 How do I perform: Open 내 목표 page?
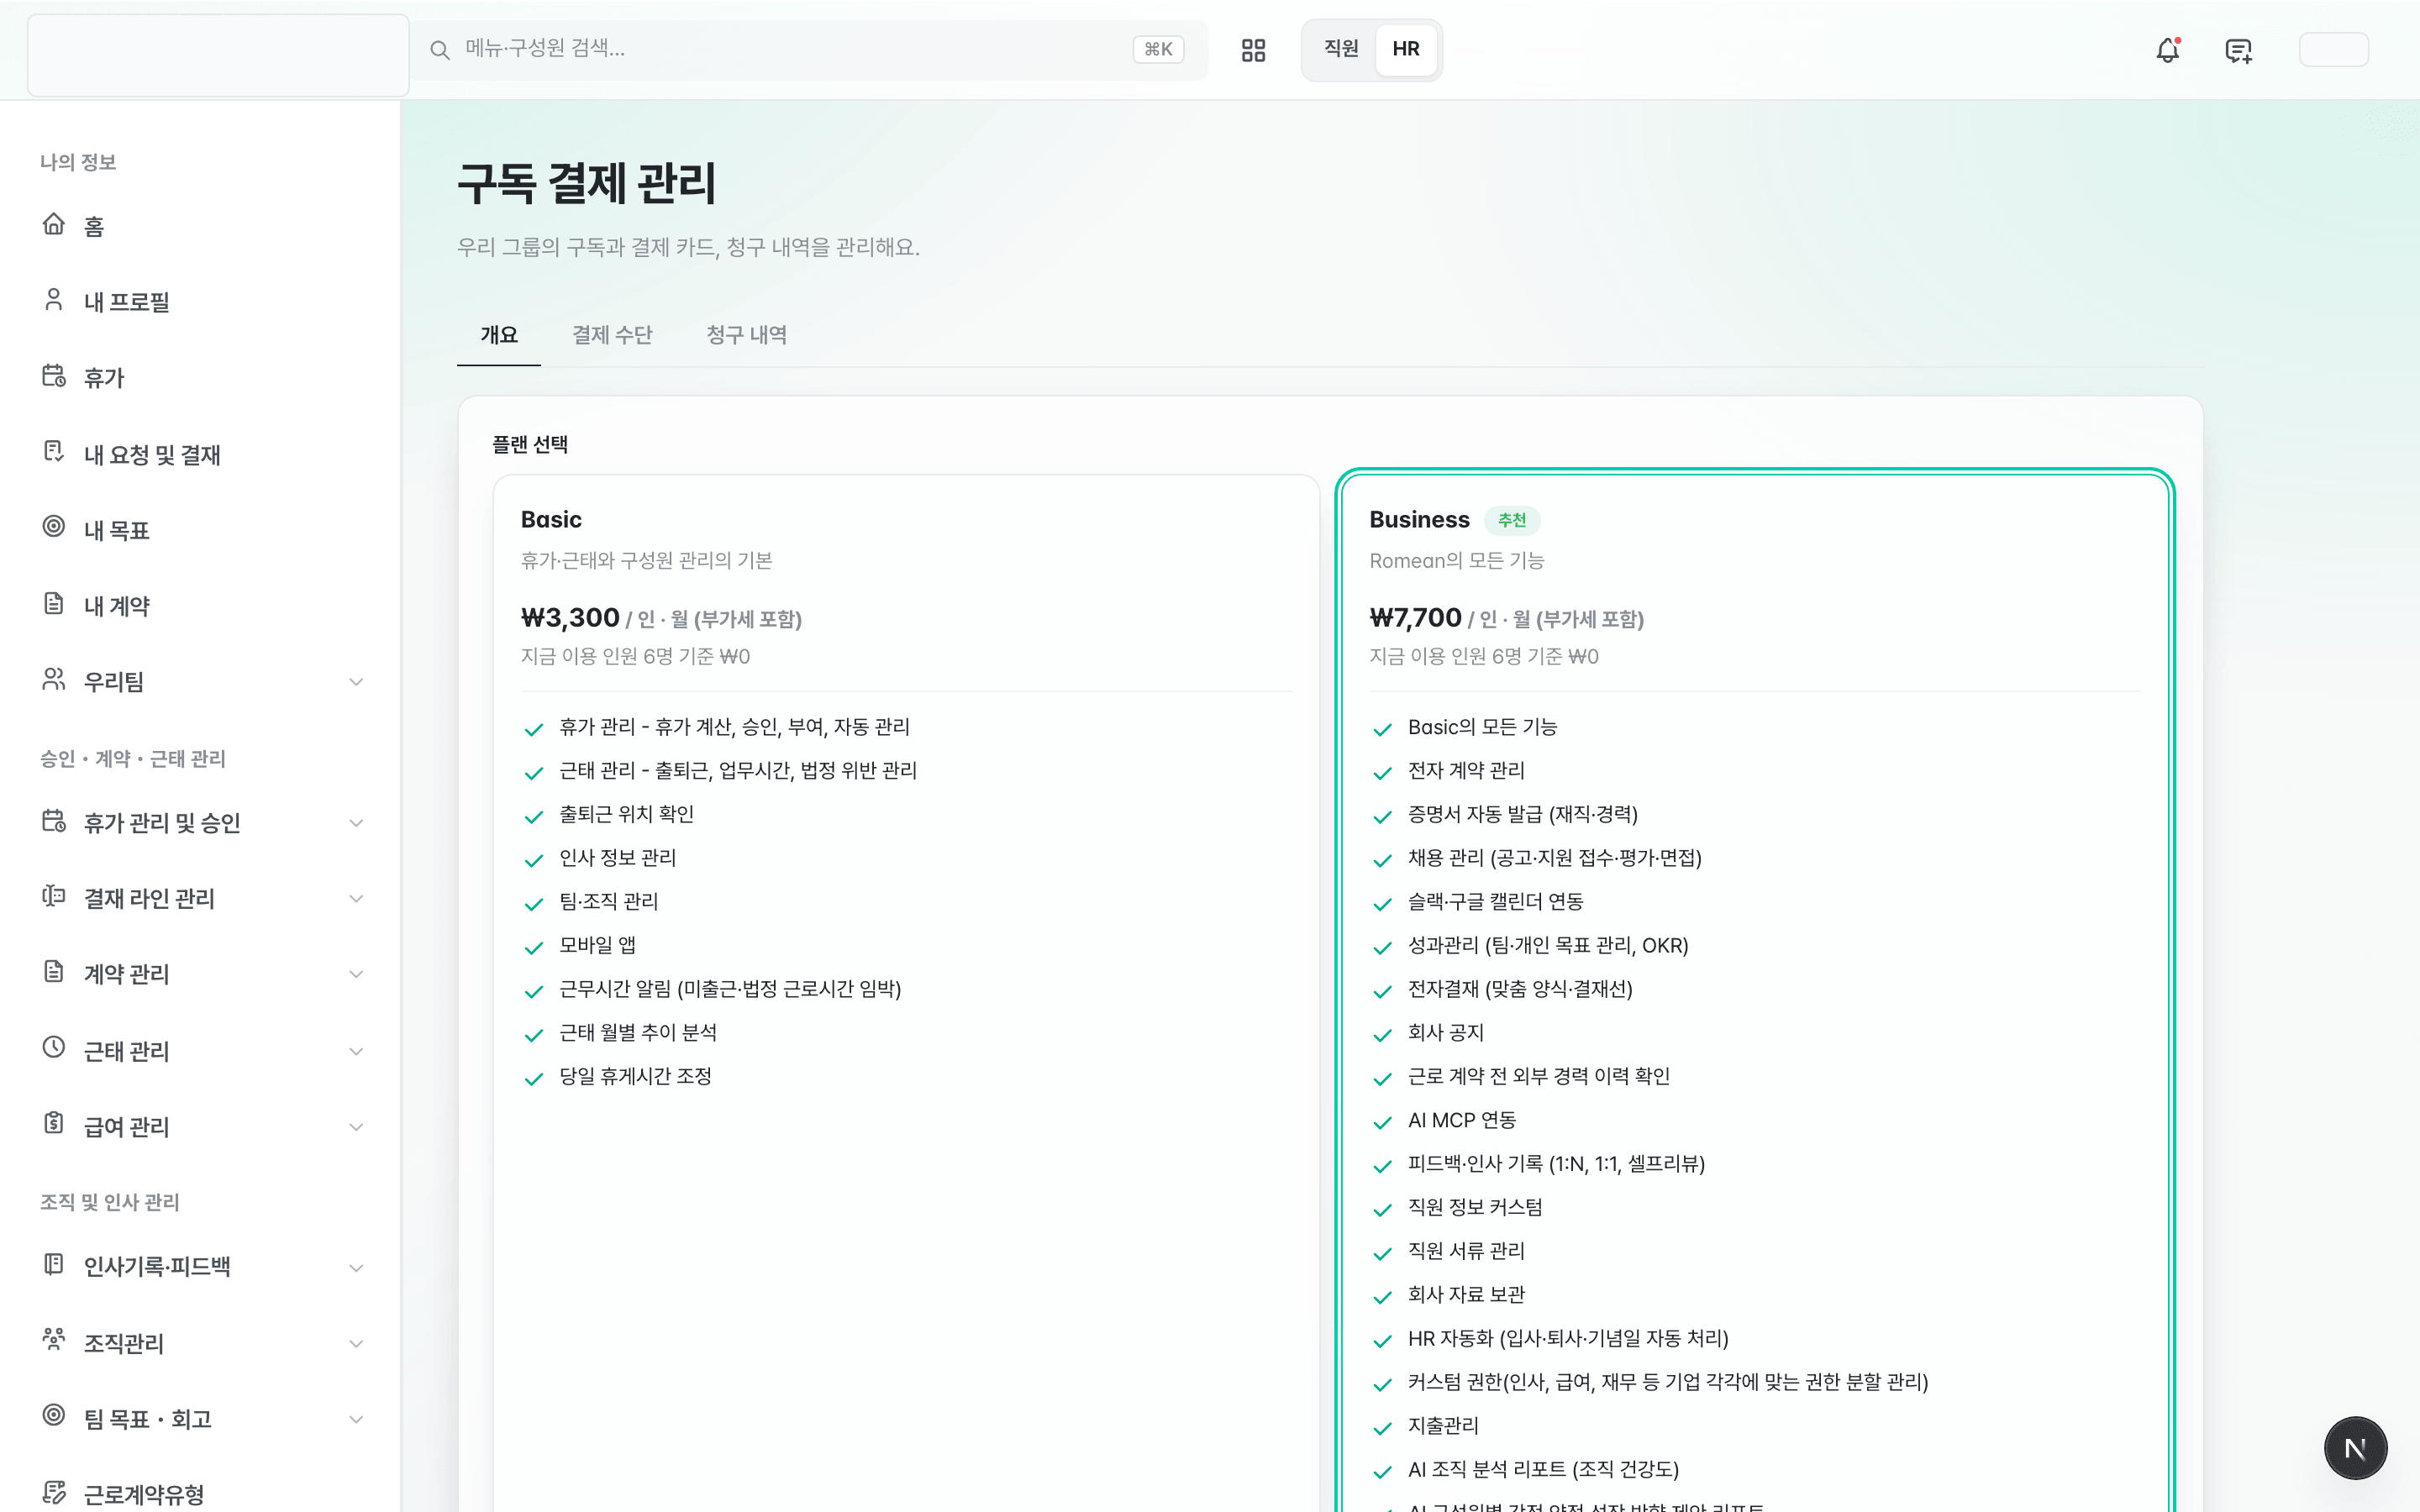click(x=117, y=530)
